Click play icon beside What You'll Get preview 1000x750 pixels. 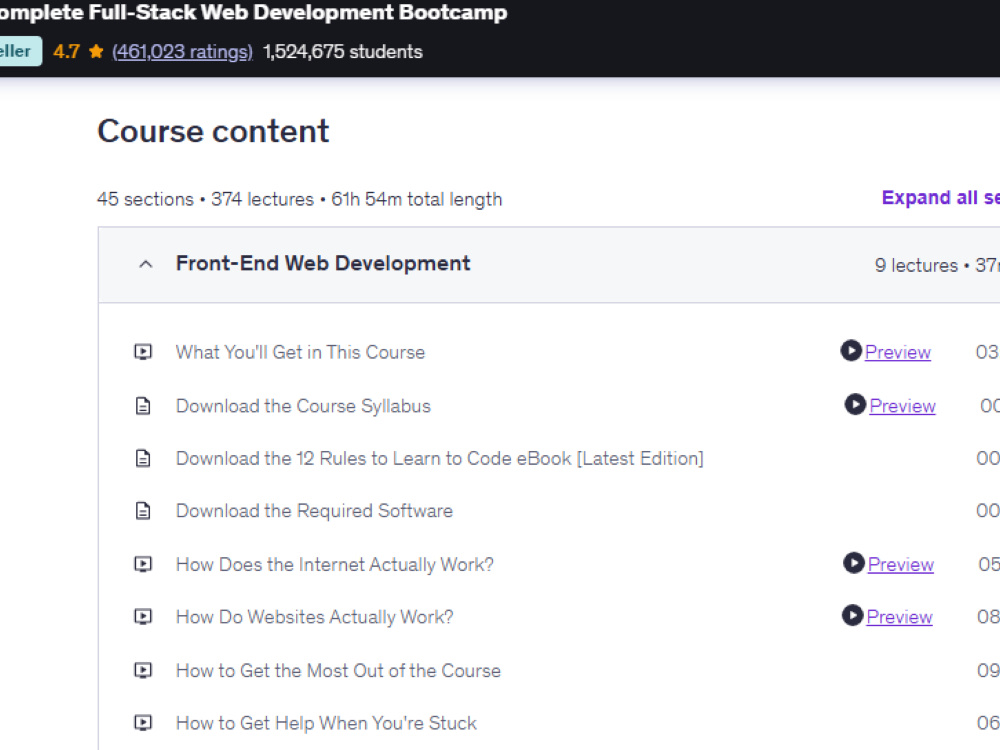(851, 350)
